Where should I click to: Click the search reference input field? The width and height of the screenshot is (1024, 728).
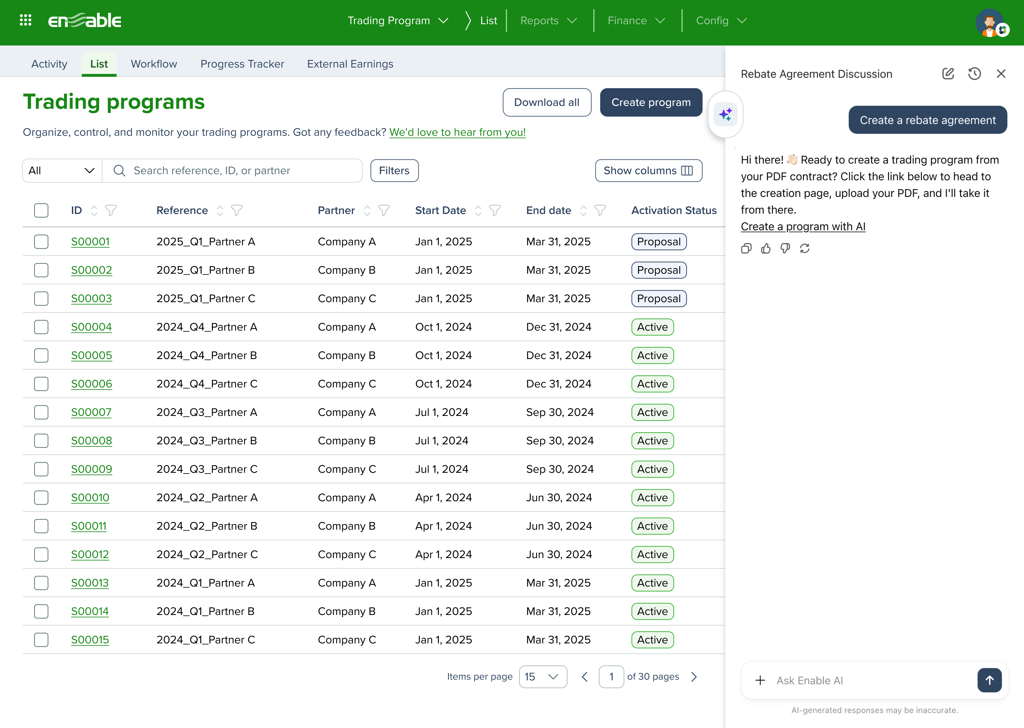point(240,171)
